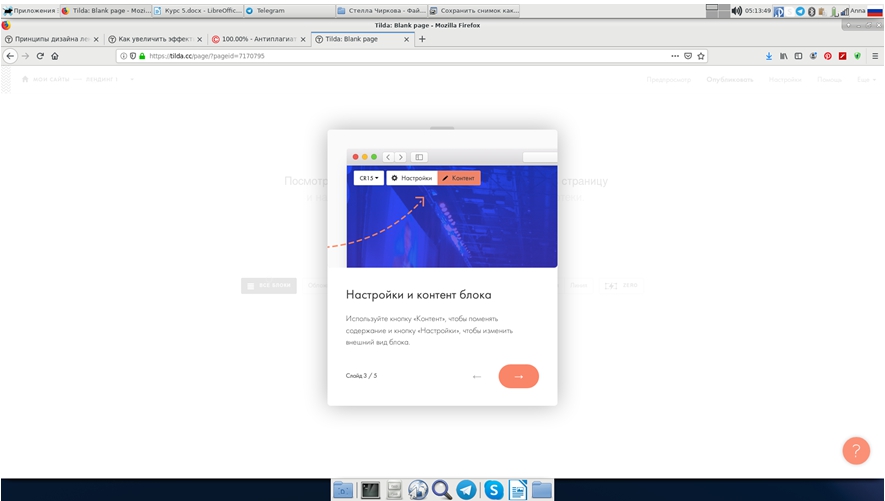Viewport: 885px width, 501px height.
Task: Toggle the Firefox sidebar icon
Action: pos(798,56)
